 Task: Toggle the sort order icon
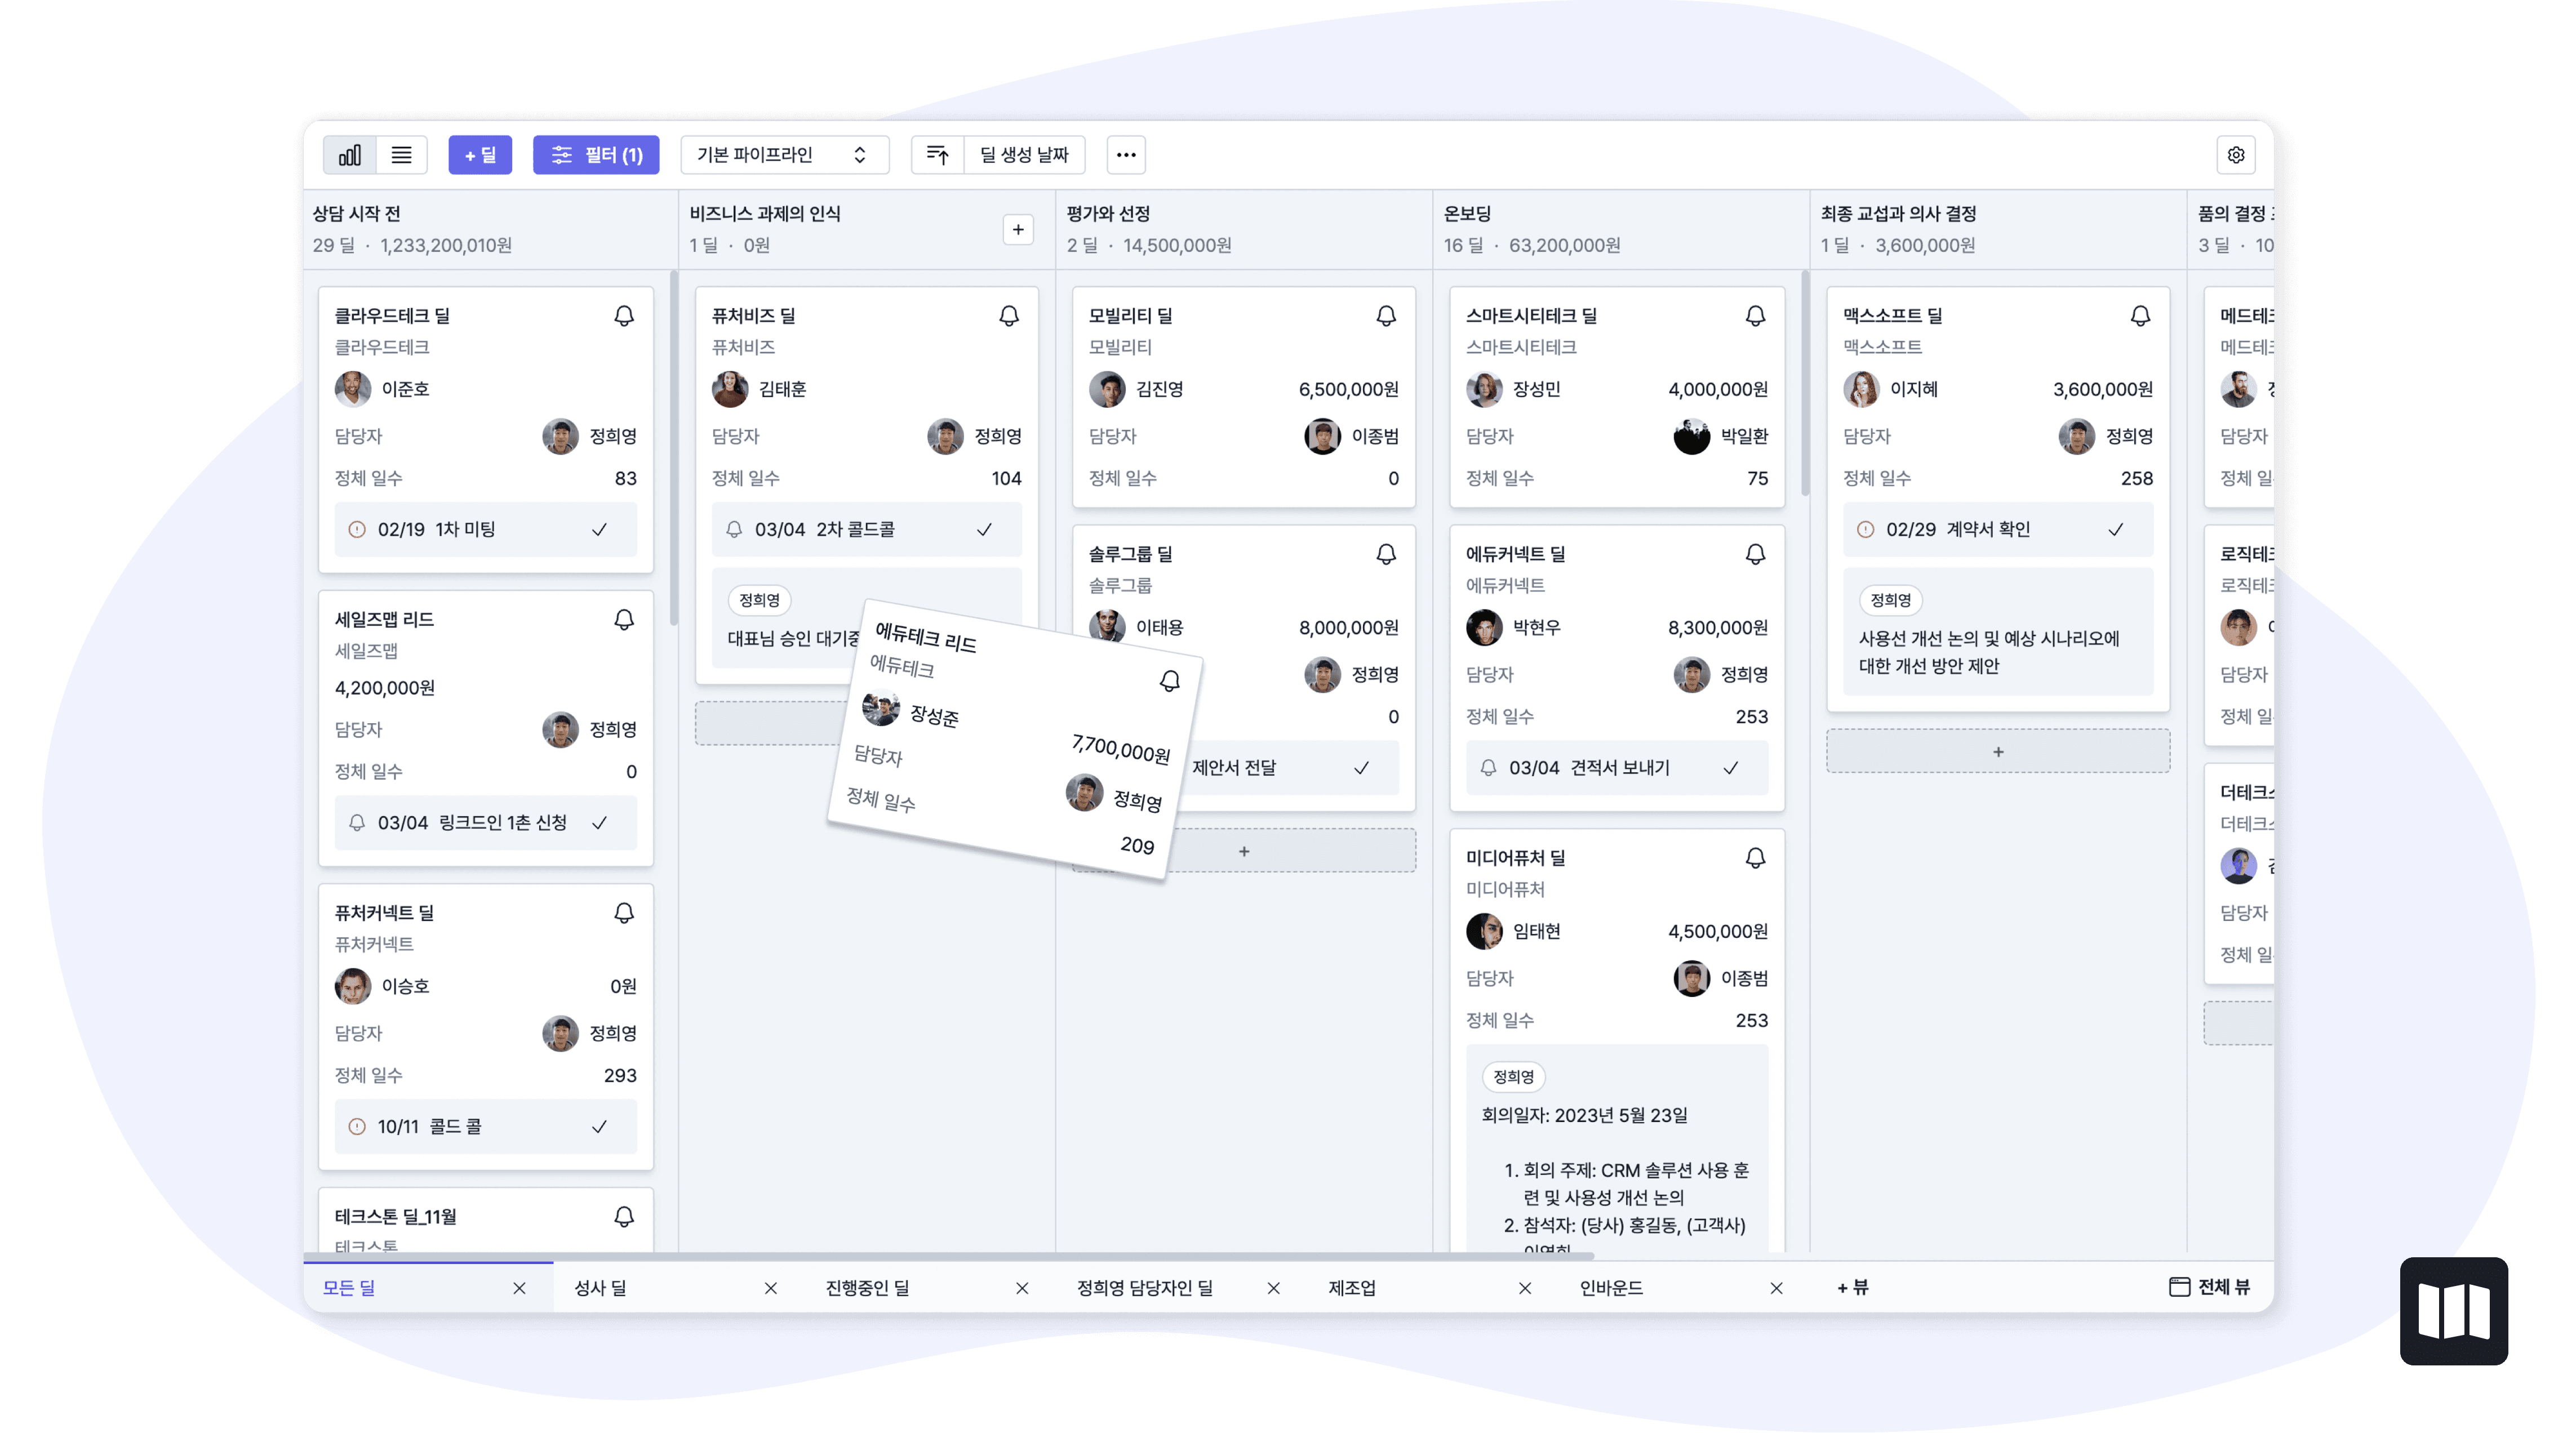[x=937, y=155]
